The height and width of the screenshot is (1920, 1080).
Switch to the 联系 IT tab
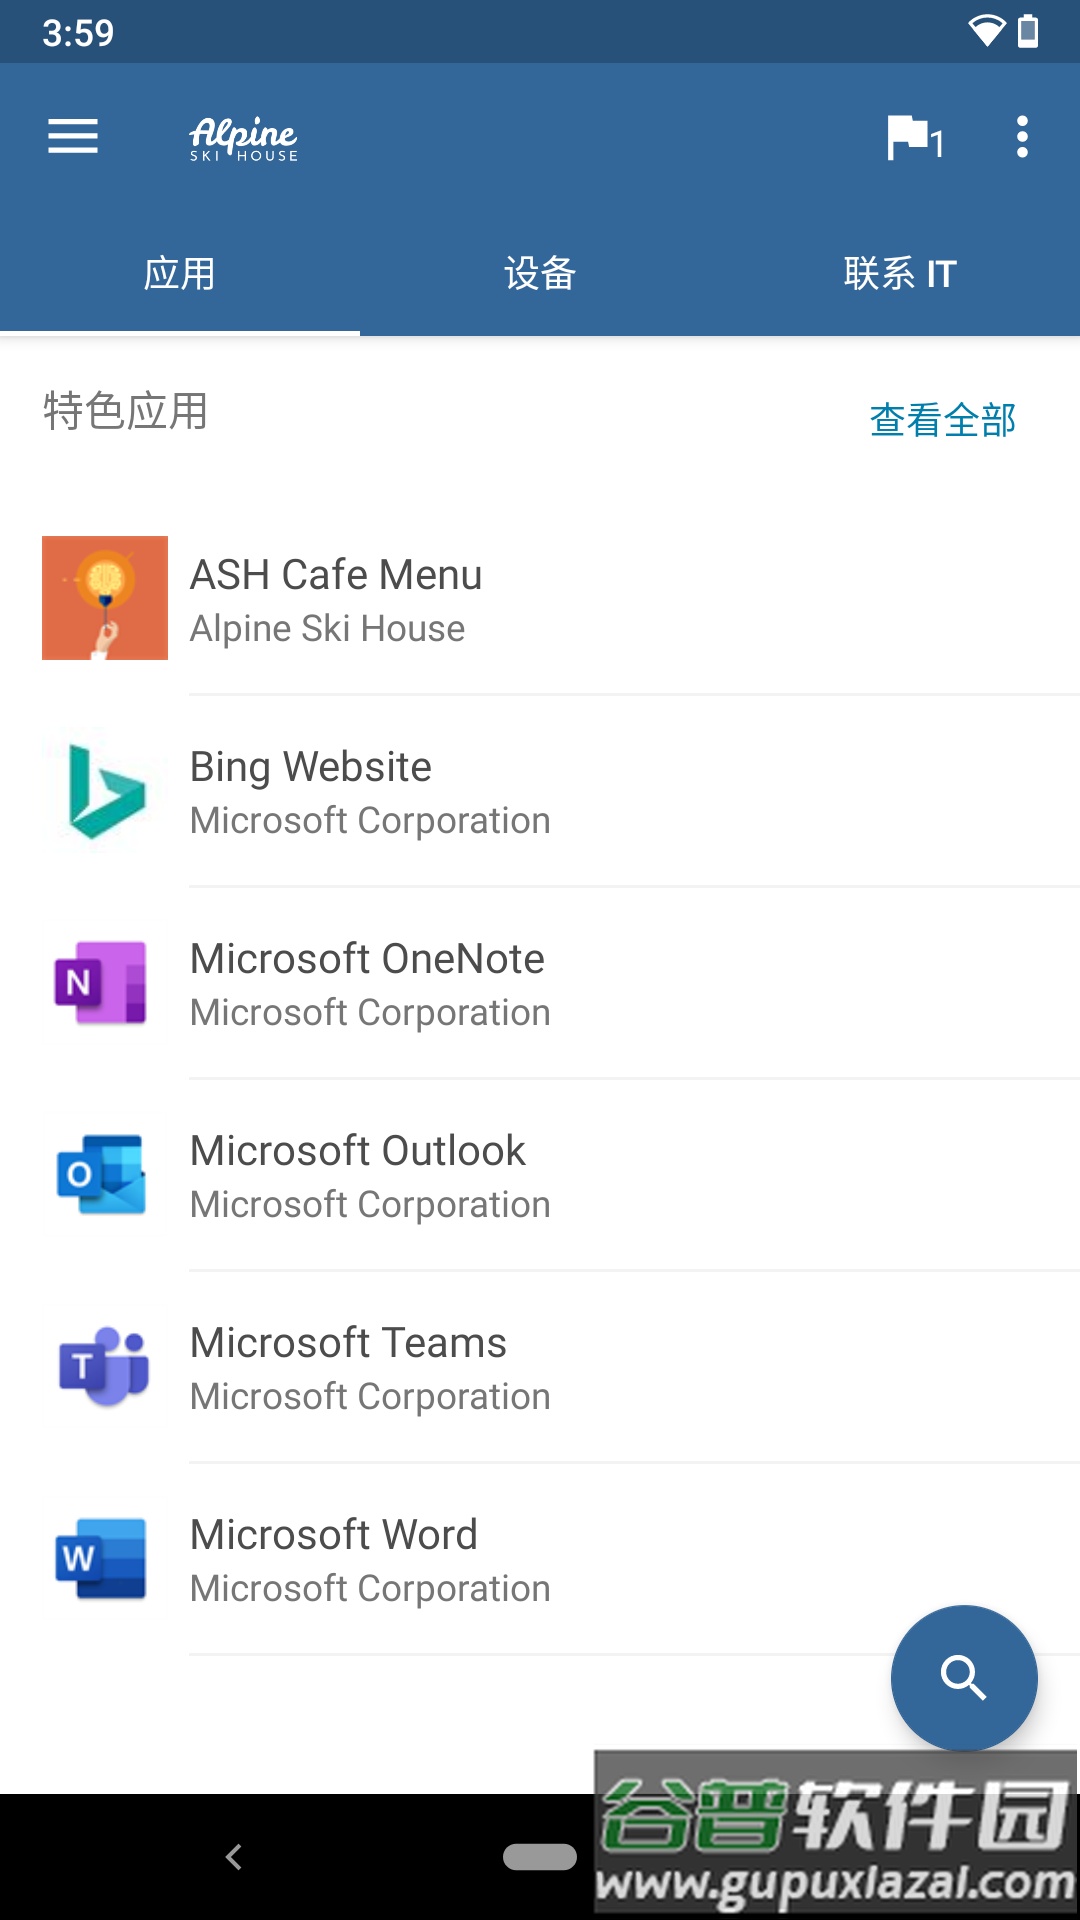click(900, 274)
